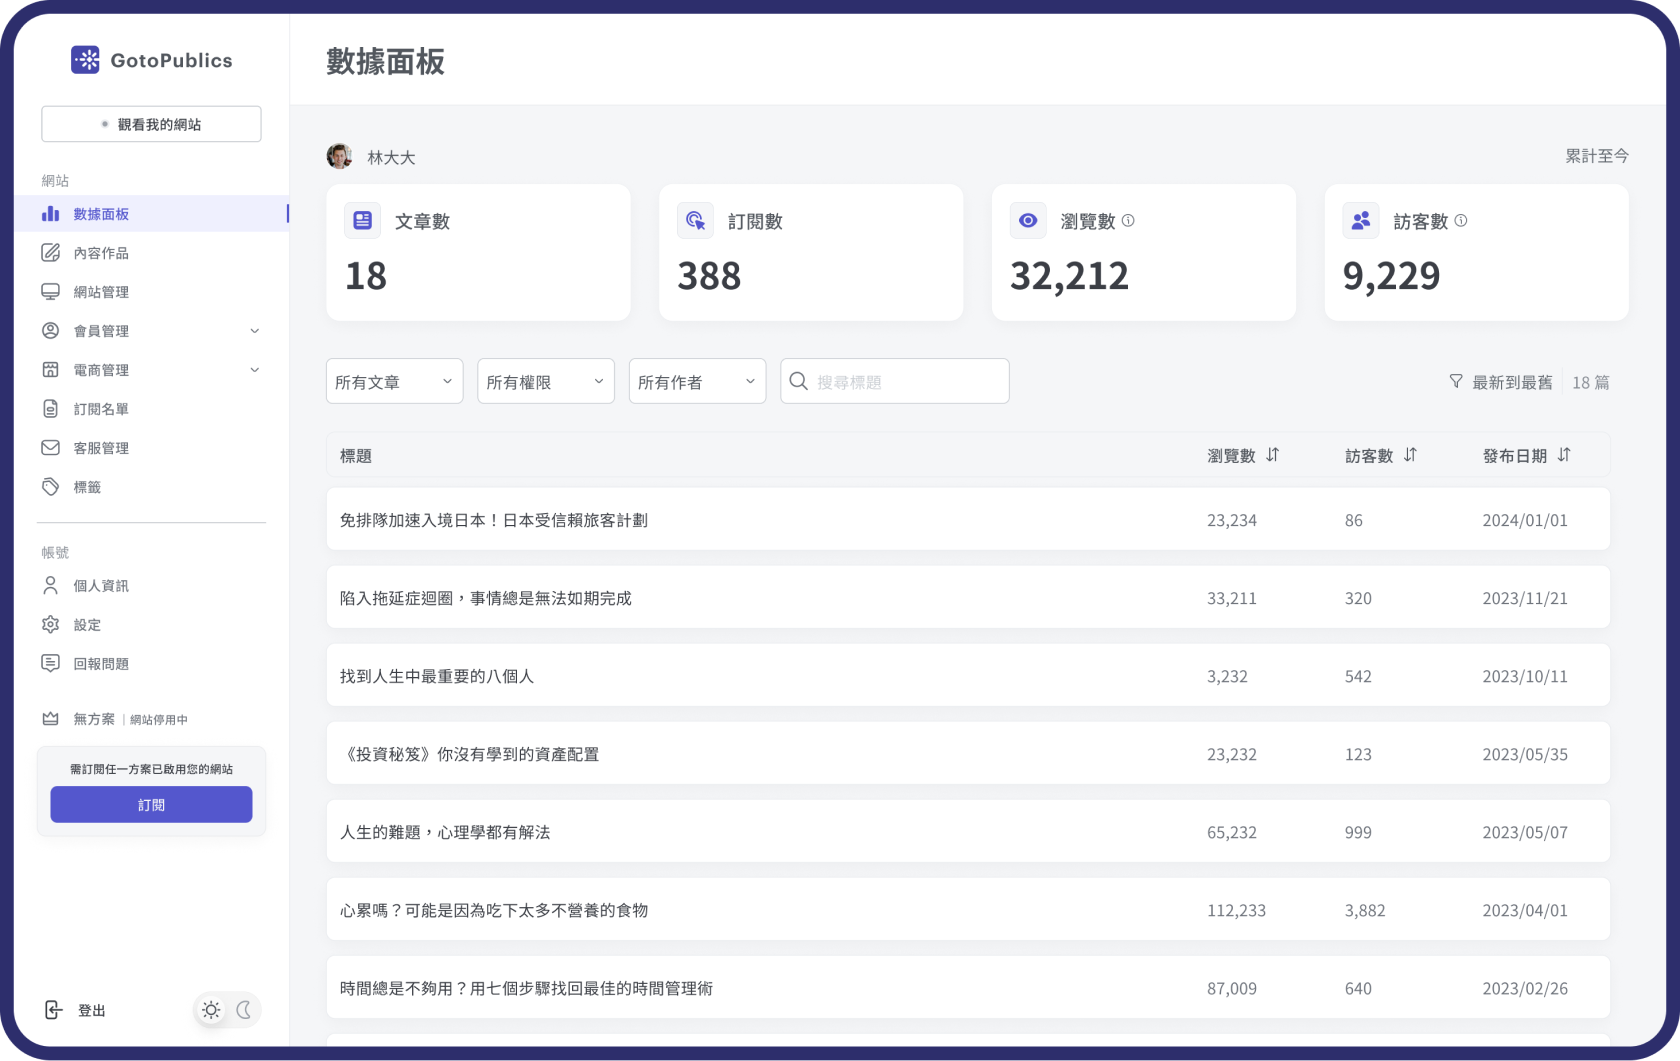Sort the table by 瀏覽數 column arrows
Viewport: 1680px width, 1061px height.
[1272, 455]
